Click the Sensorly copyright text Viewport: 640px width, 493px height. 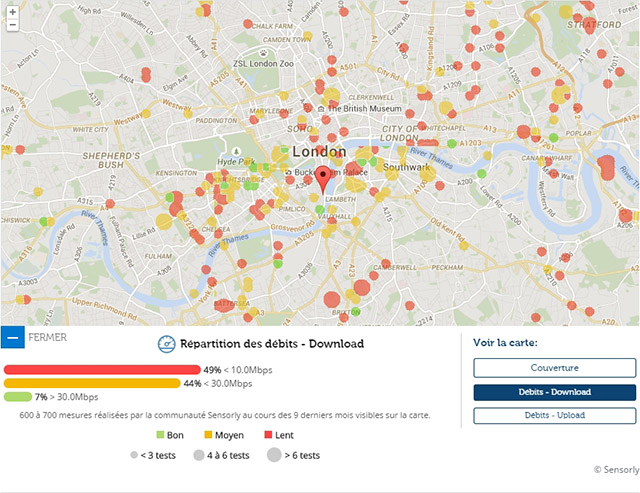(x=616, y=470)
